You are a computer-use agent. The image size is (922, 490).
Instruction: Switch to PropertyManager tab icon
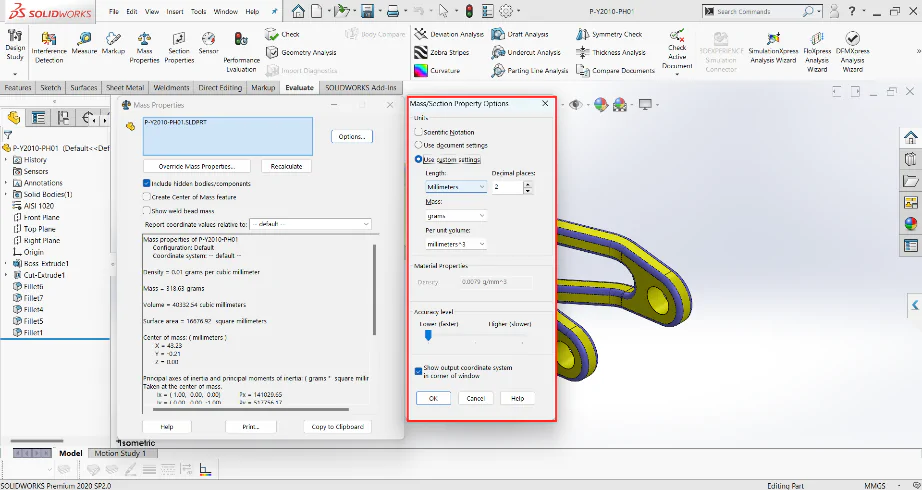click(38, 118)
